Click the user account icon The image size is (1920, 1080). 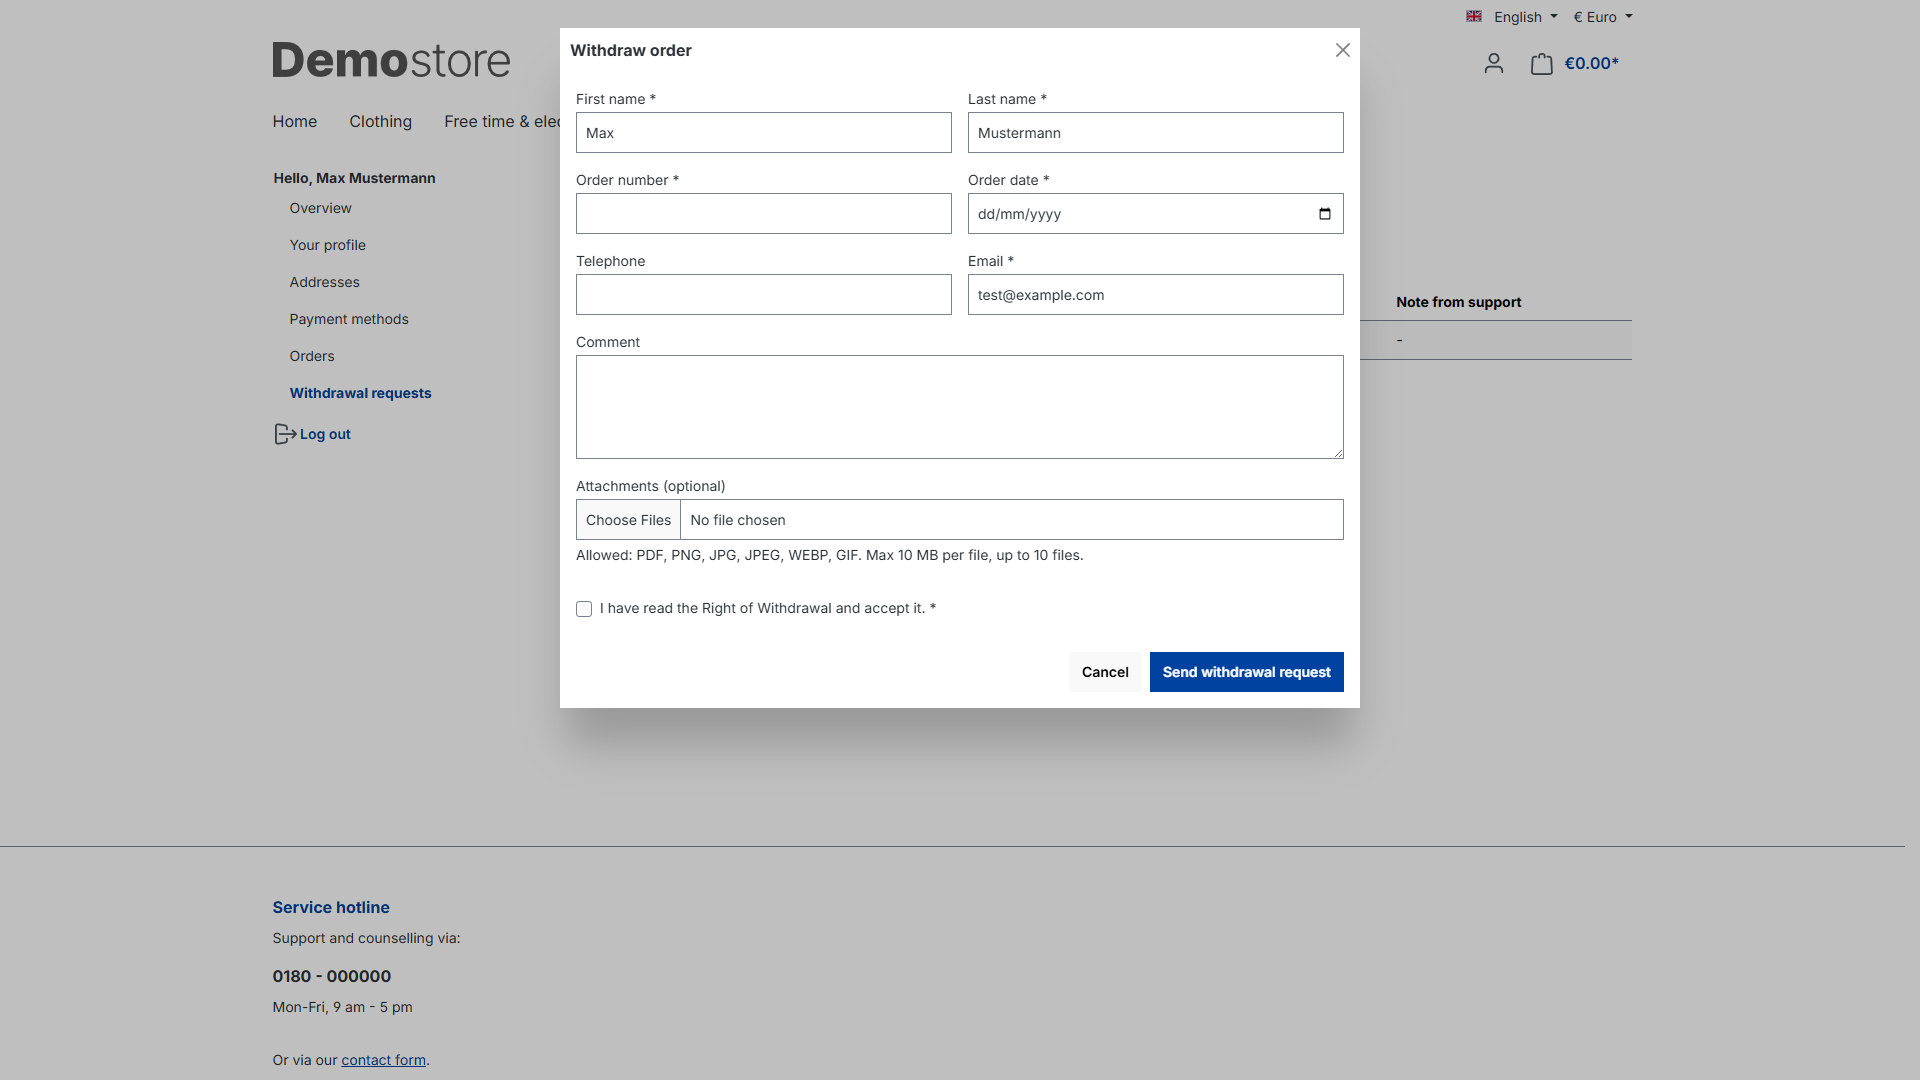pyautogui.click(x=1493, y=64)
